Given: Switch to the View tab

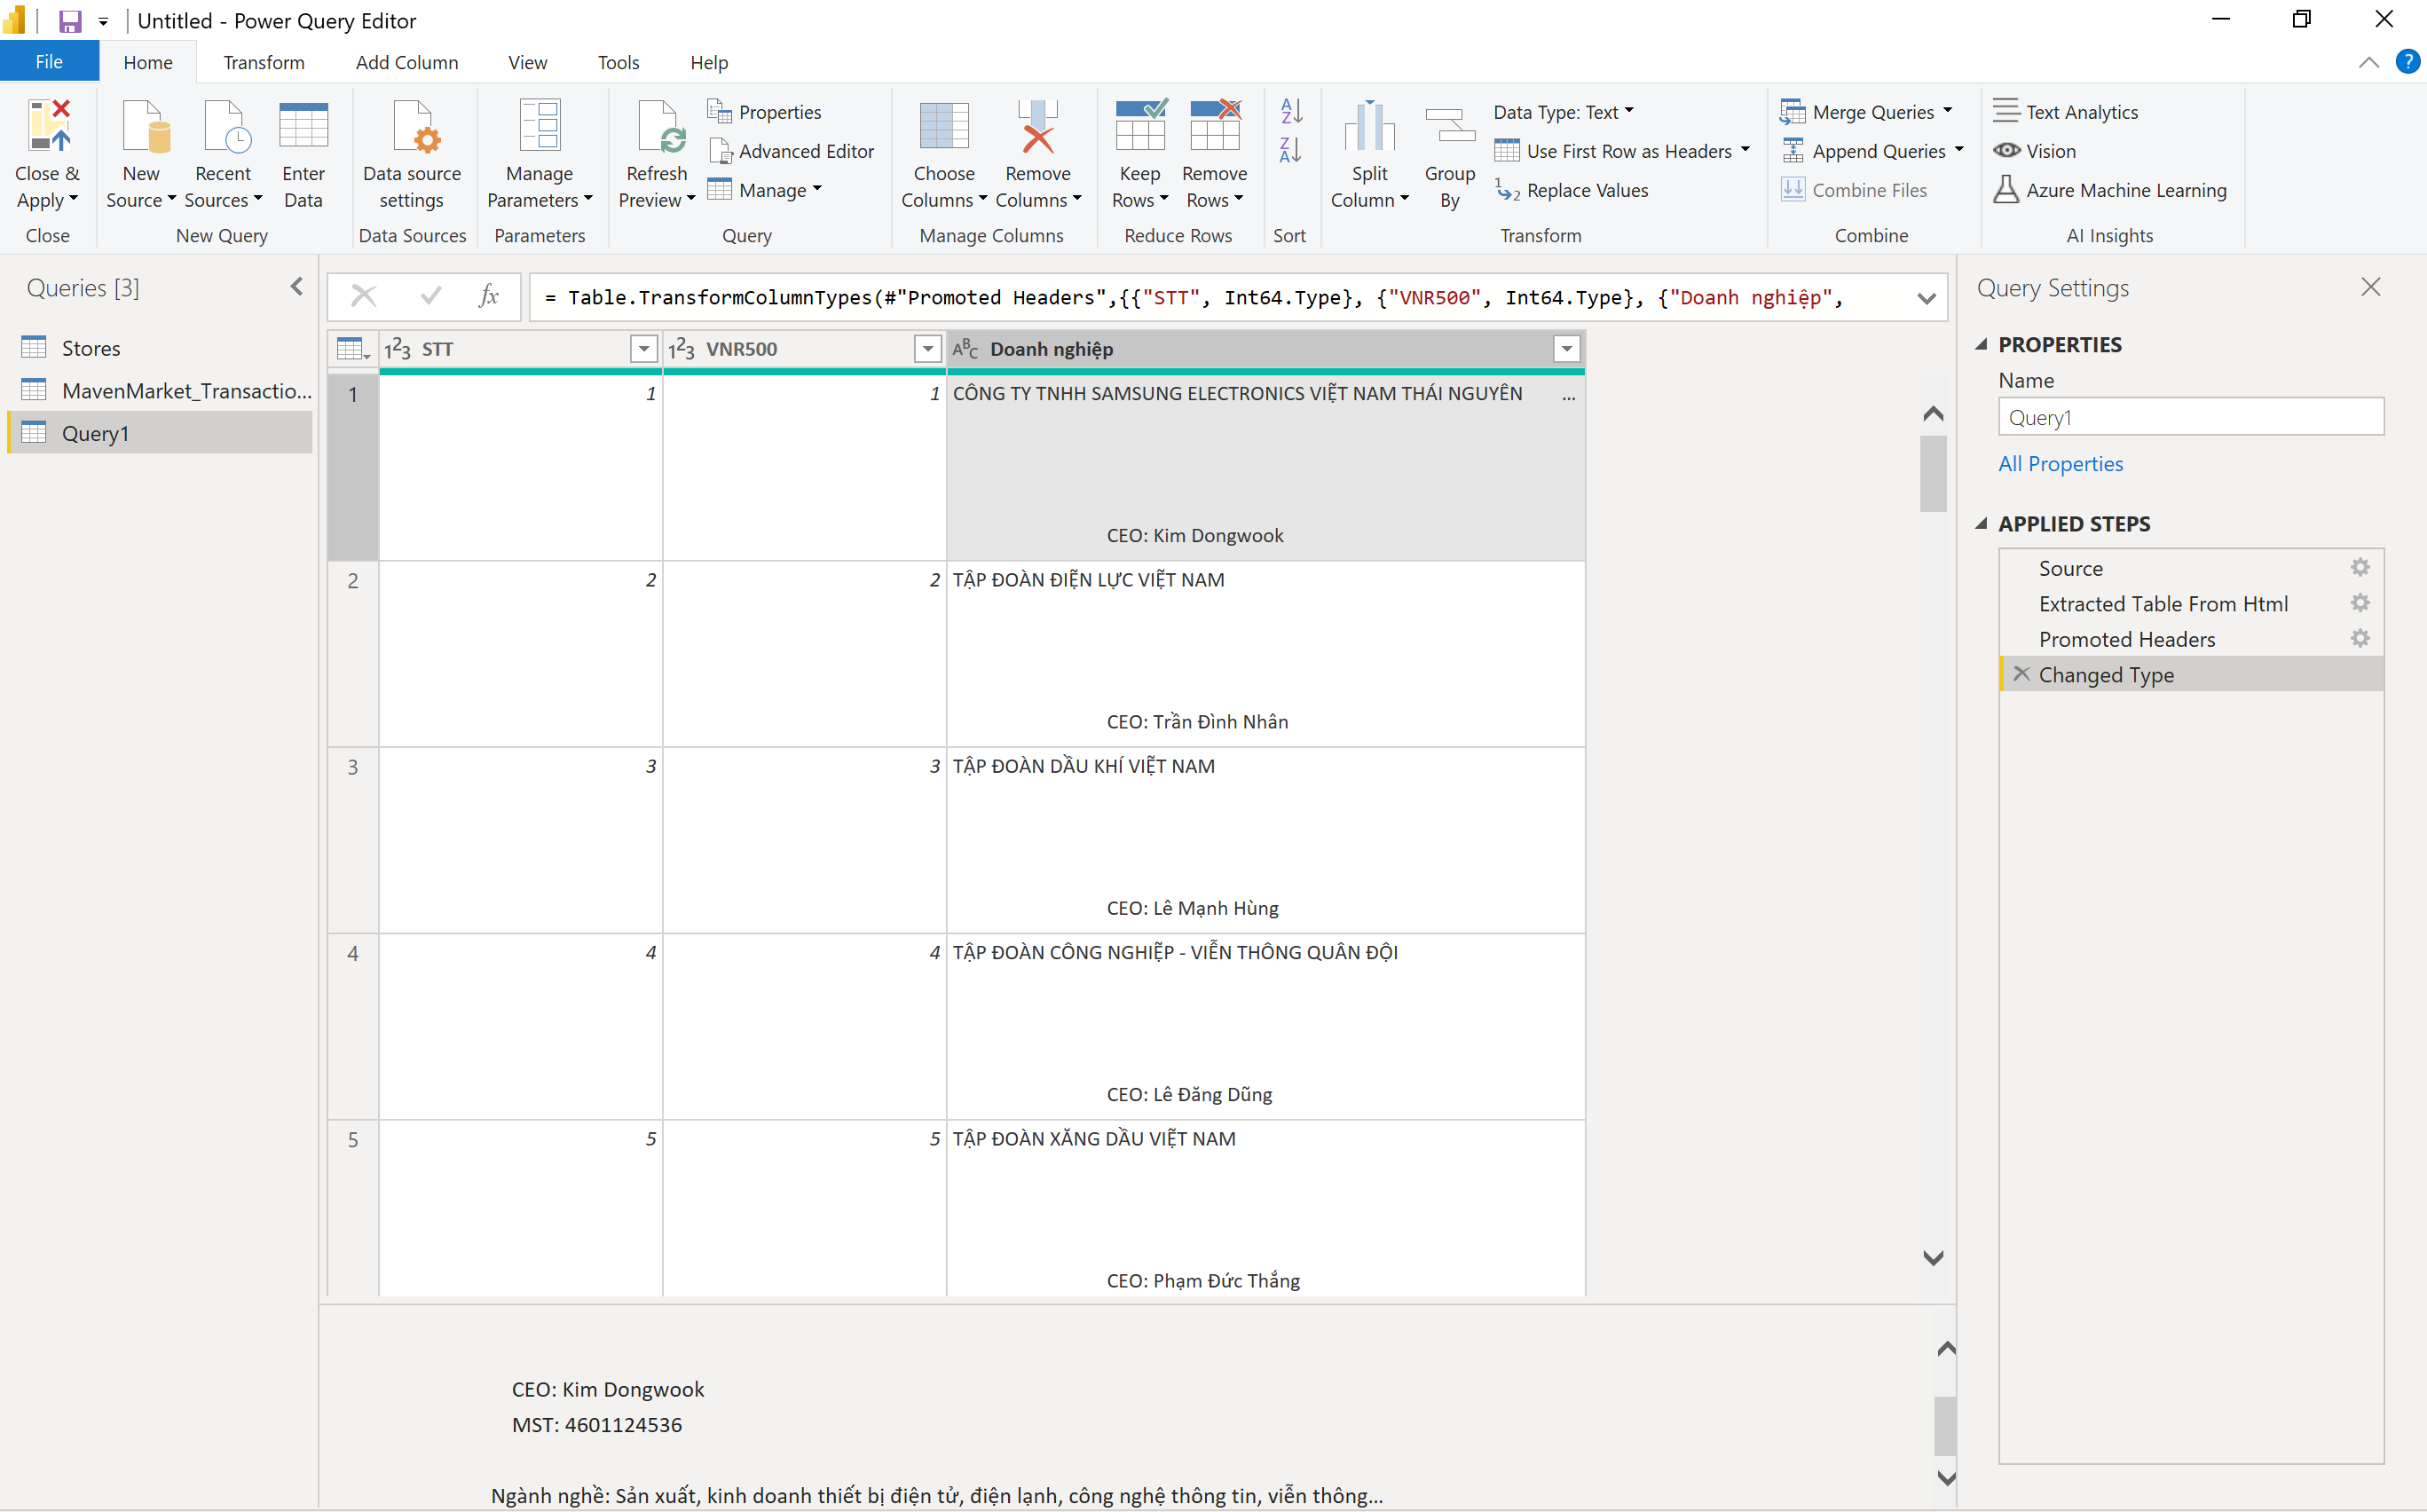Looking at the screenshot, I should (x=527, y=62).
